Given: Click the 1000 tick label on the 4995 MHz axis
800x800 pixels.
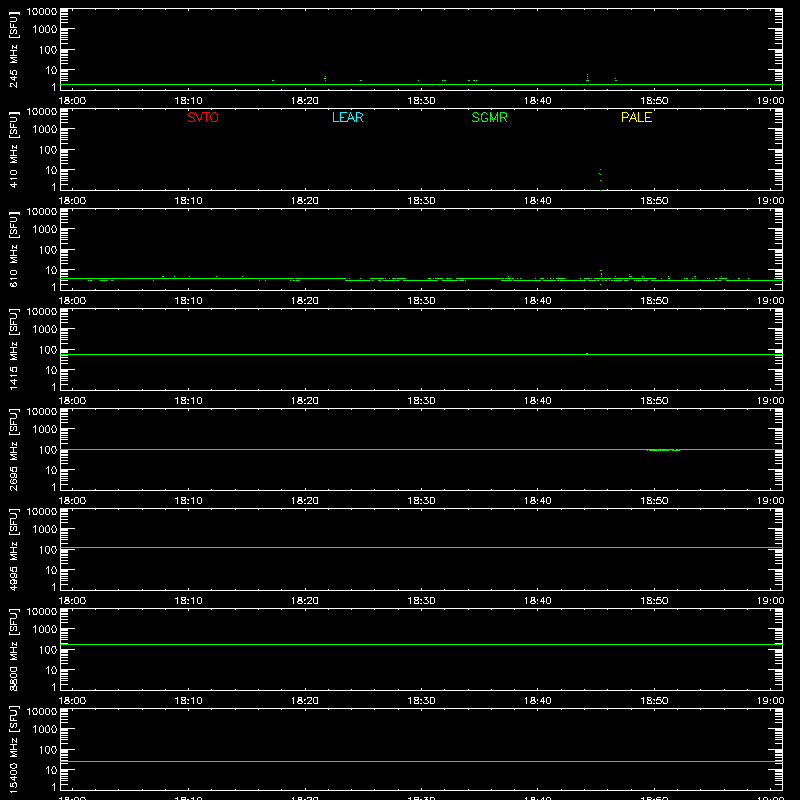Looking at the screenshot, I should [45, 530].
